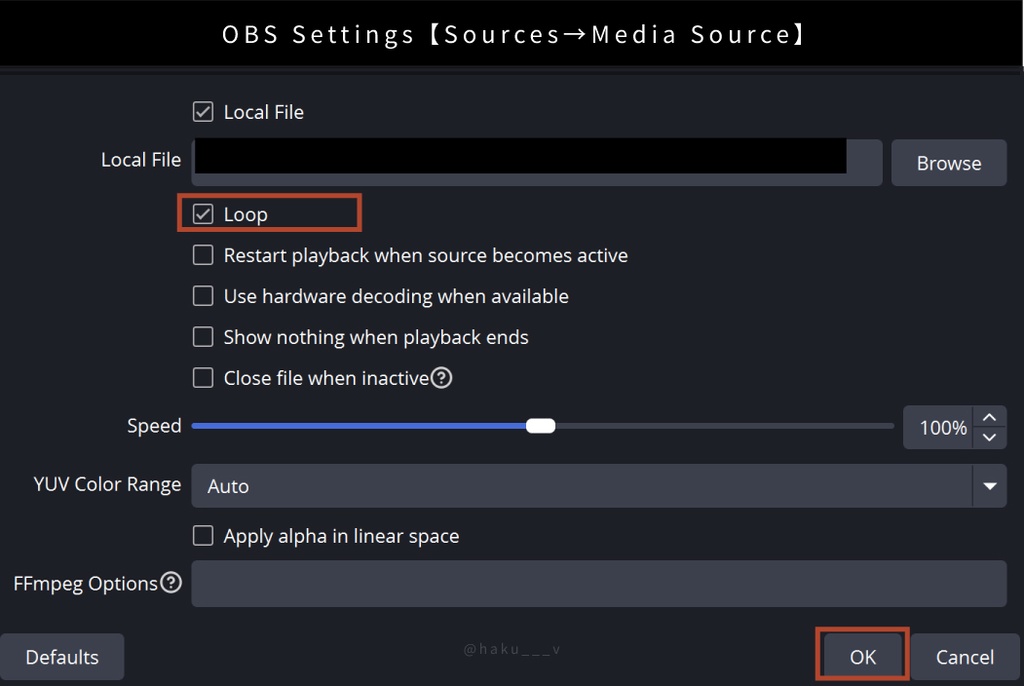Reset settings with the Defaults button
The width and height of the screenshot is (1024, 686).
click(x=62, y=657)
